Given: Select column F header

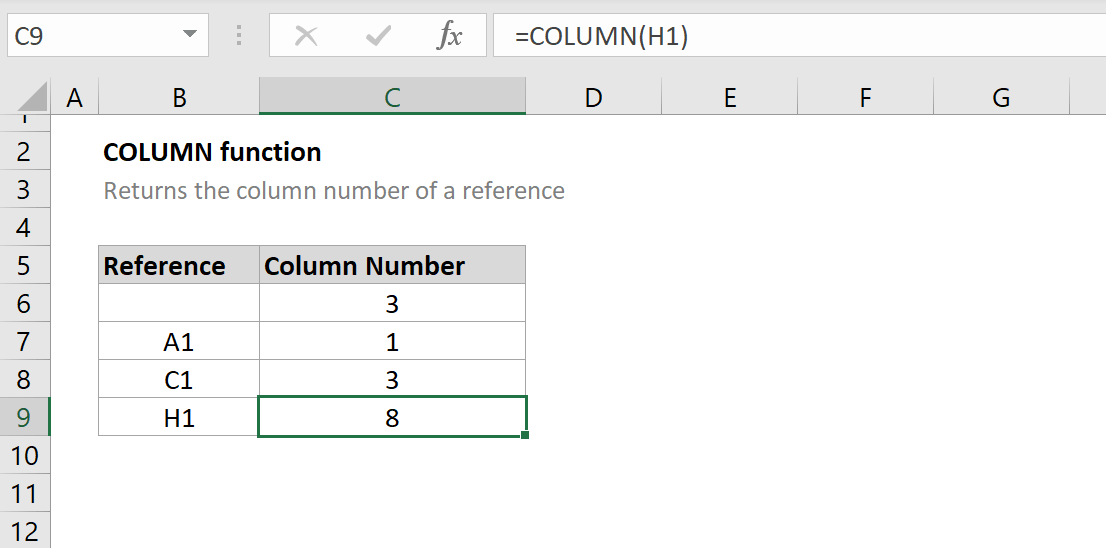Looking at the screenshot, I should (865, 97).
